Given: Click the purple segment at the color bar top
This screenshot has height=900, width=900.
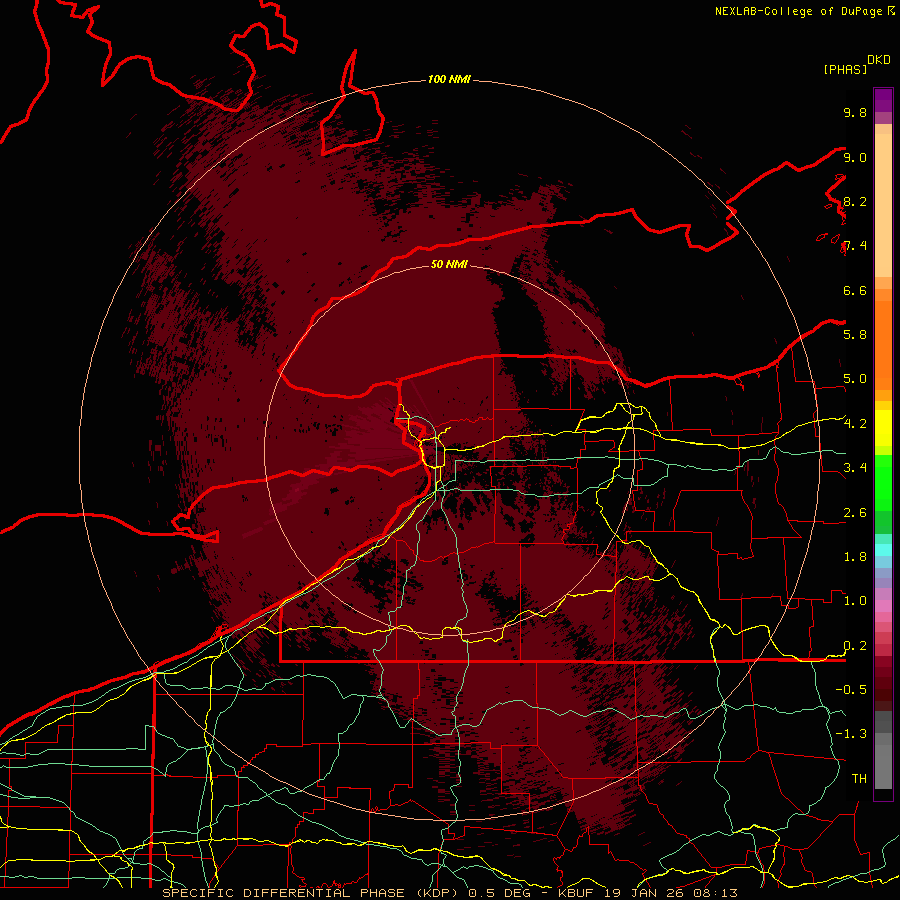Looking at the screenshot, I should pyautogui.click(x=883, y=100).
